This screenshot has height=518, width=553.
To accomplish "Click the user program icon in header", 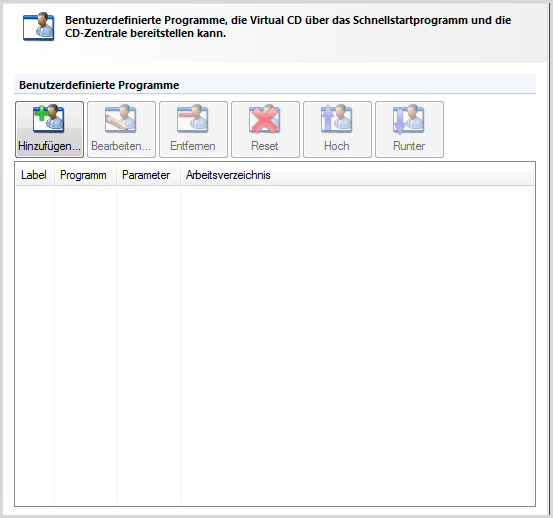I will click(38, 27).
